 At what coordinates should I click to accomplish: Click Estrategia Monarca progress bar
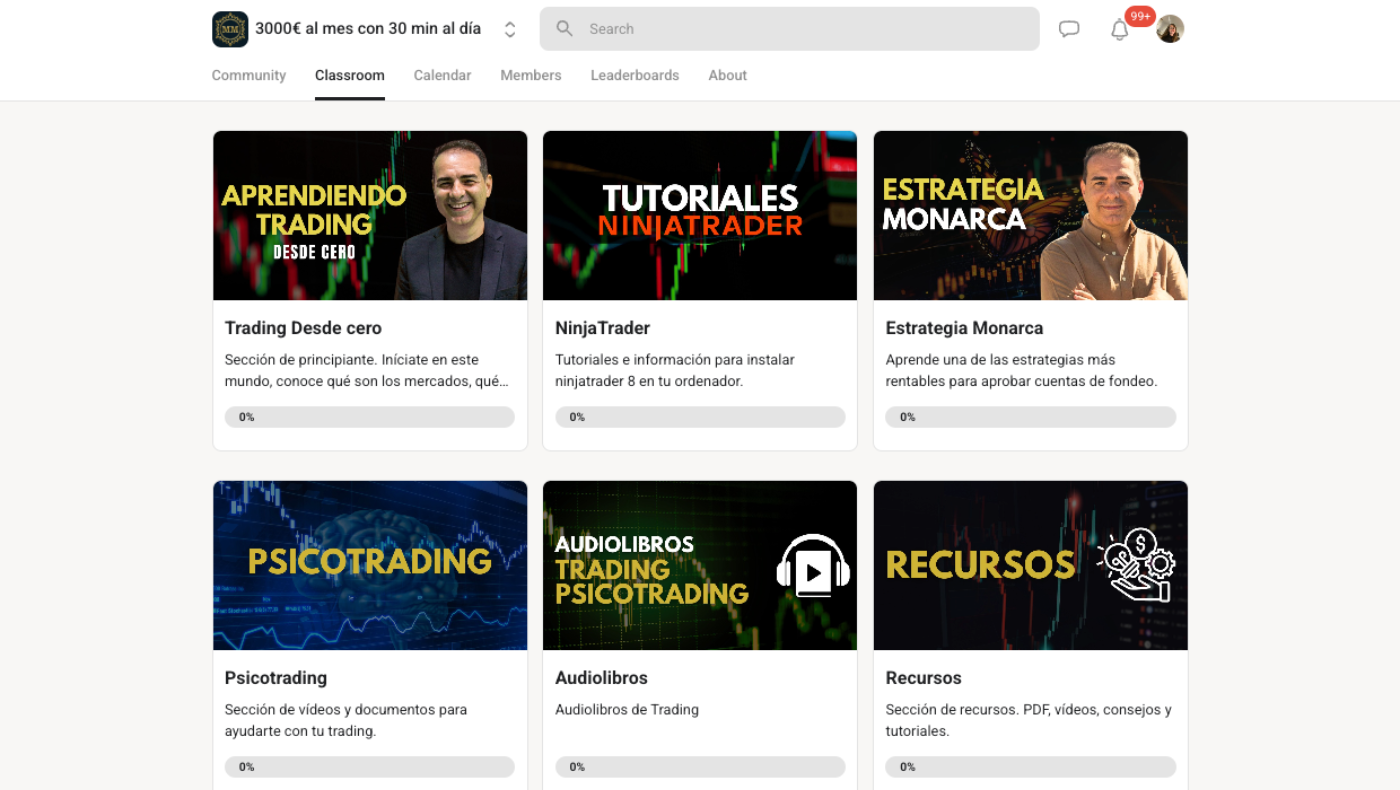(x=1031, y=417)
